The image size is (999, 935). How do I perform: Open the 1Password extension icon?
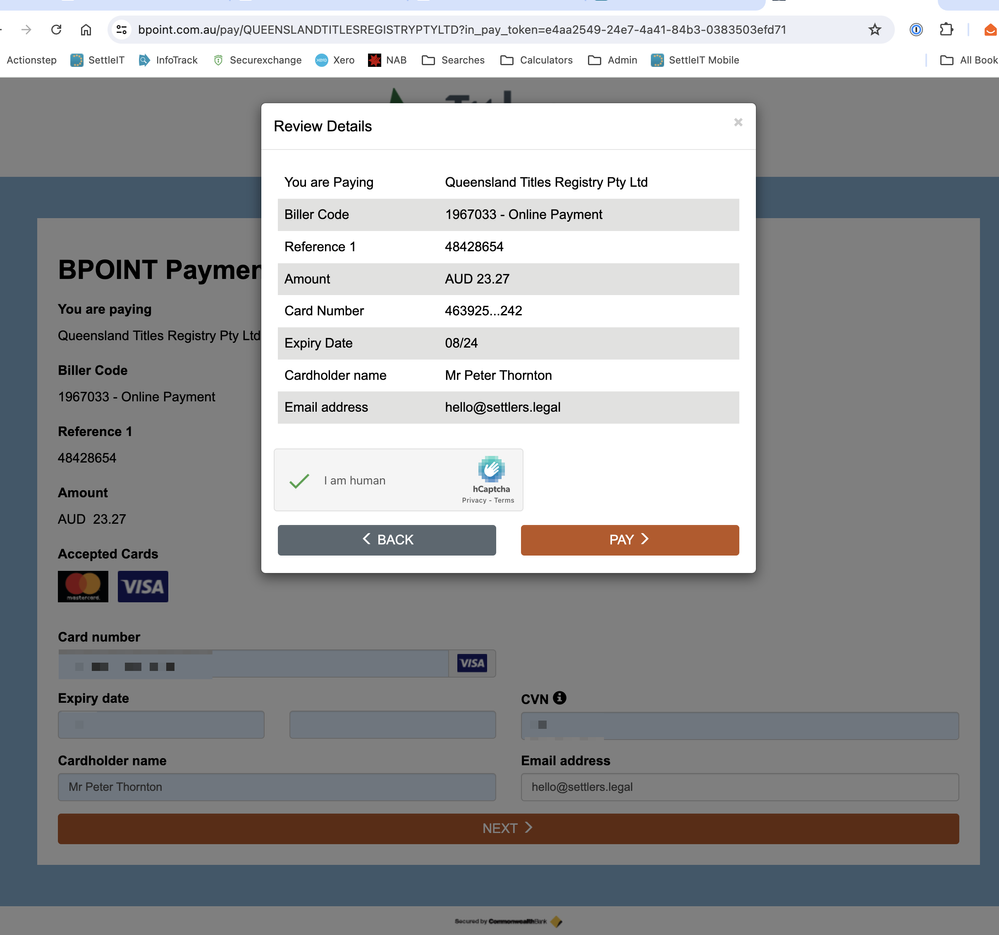[x=916, y=30]
